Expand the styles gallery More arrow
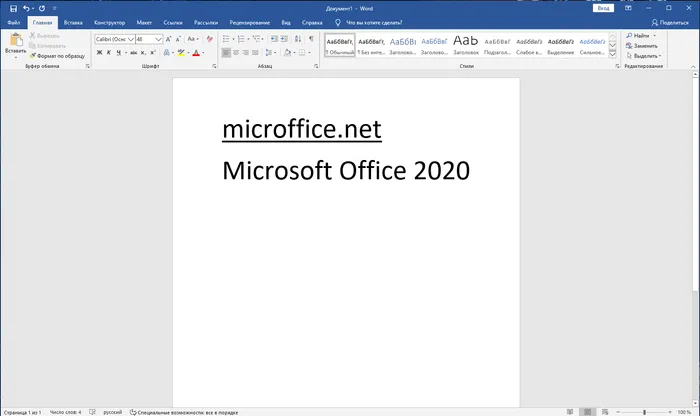700x416 pixels. (612, 54)
